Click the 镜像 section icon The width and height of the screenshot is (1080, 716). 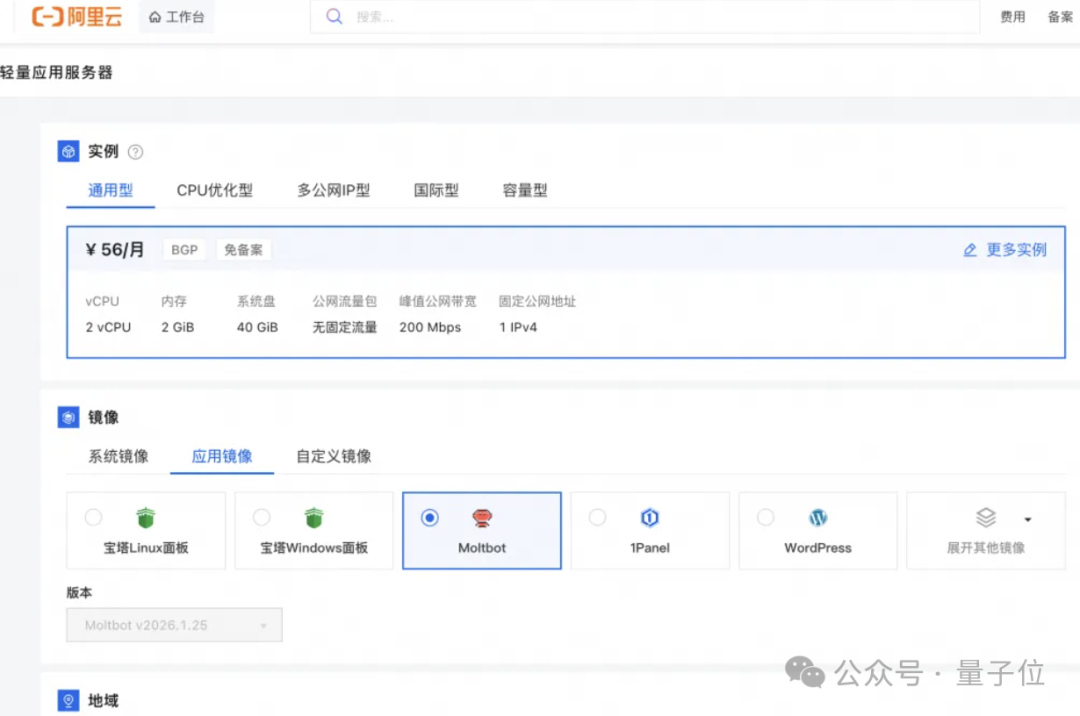click(x=67, y=417)
